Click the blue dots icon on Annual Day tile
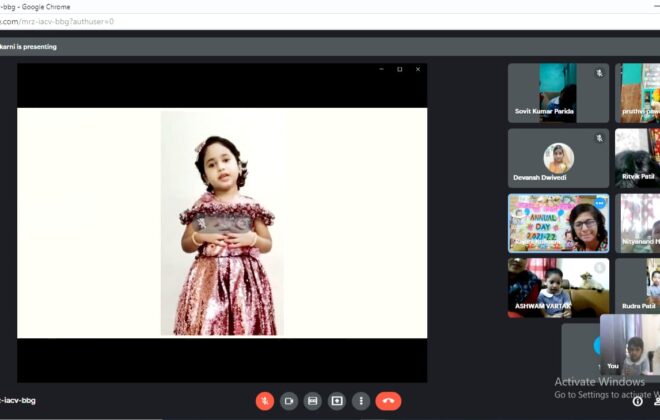Viewport: 660px width, 420px height. coord(599,203)
